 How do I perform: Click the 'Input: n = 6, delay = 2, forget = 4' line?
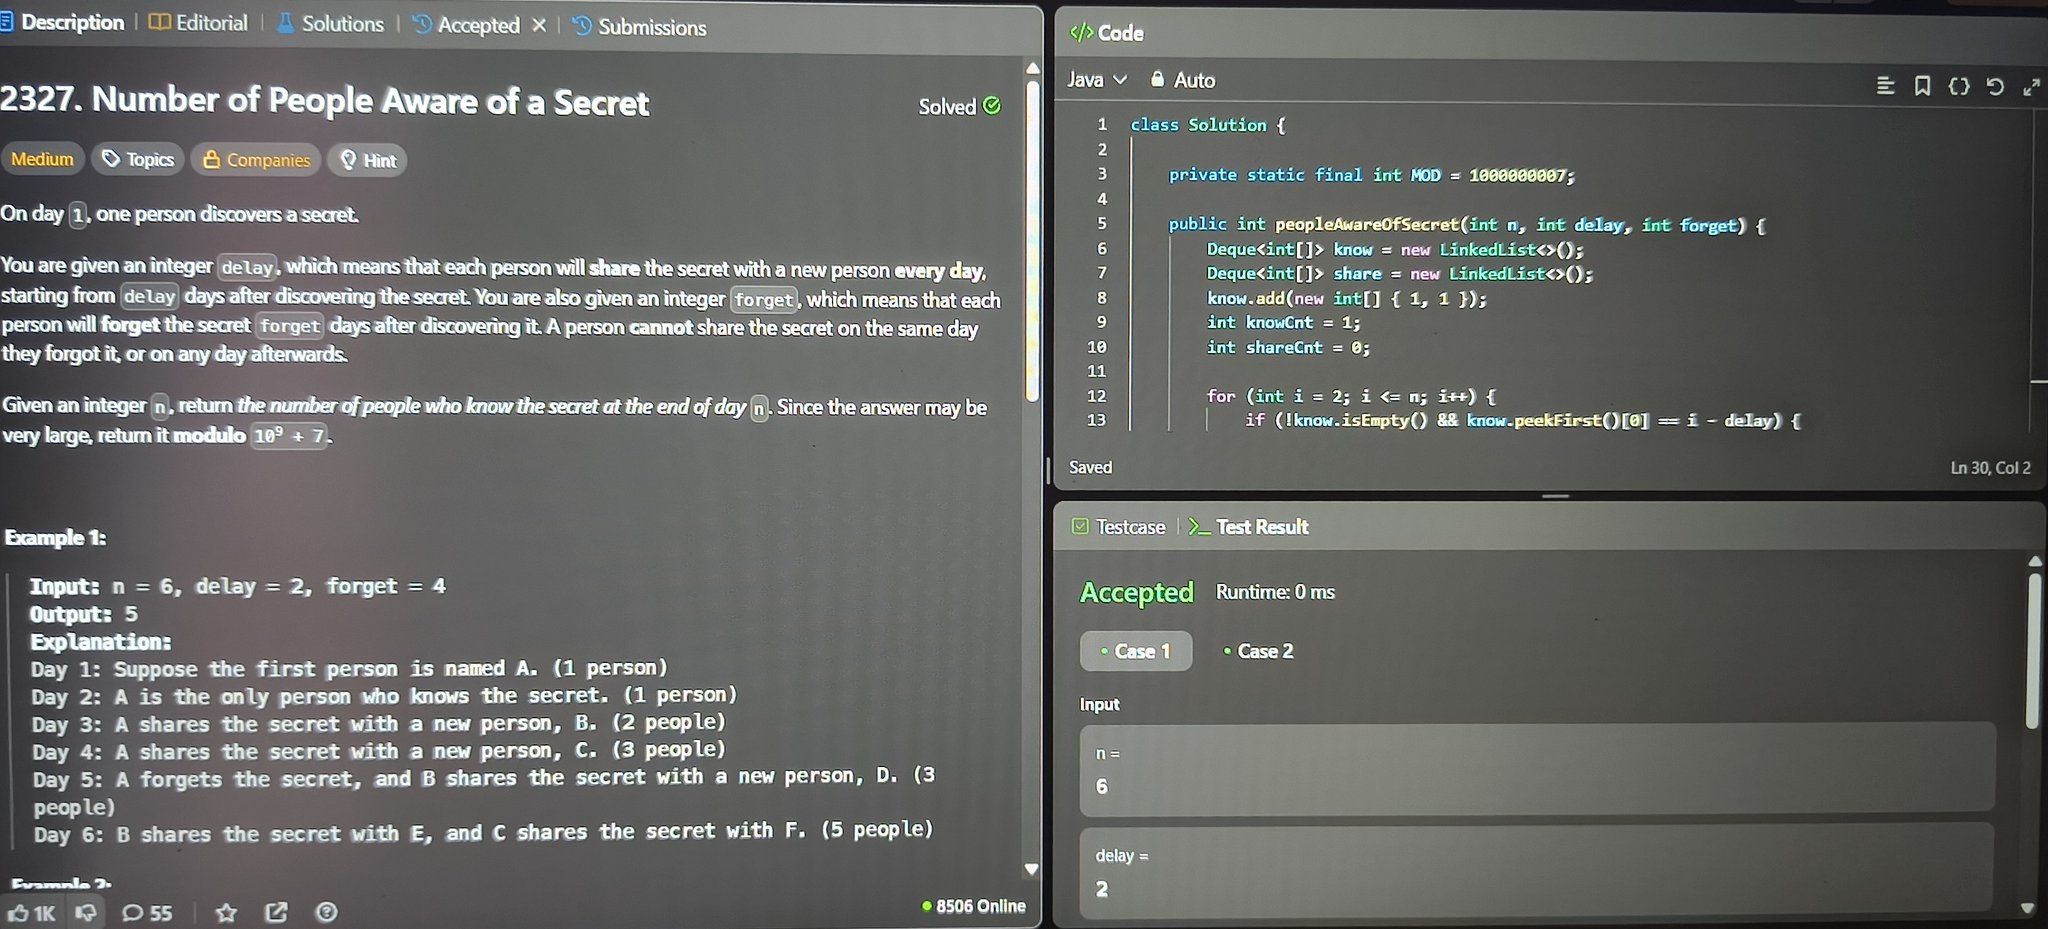pos(237,586)
